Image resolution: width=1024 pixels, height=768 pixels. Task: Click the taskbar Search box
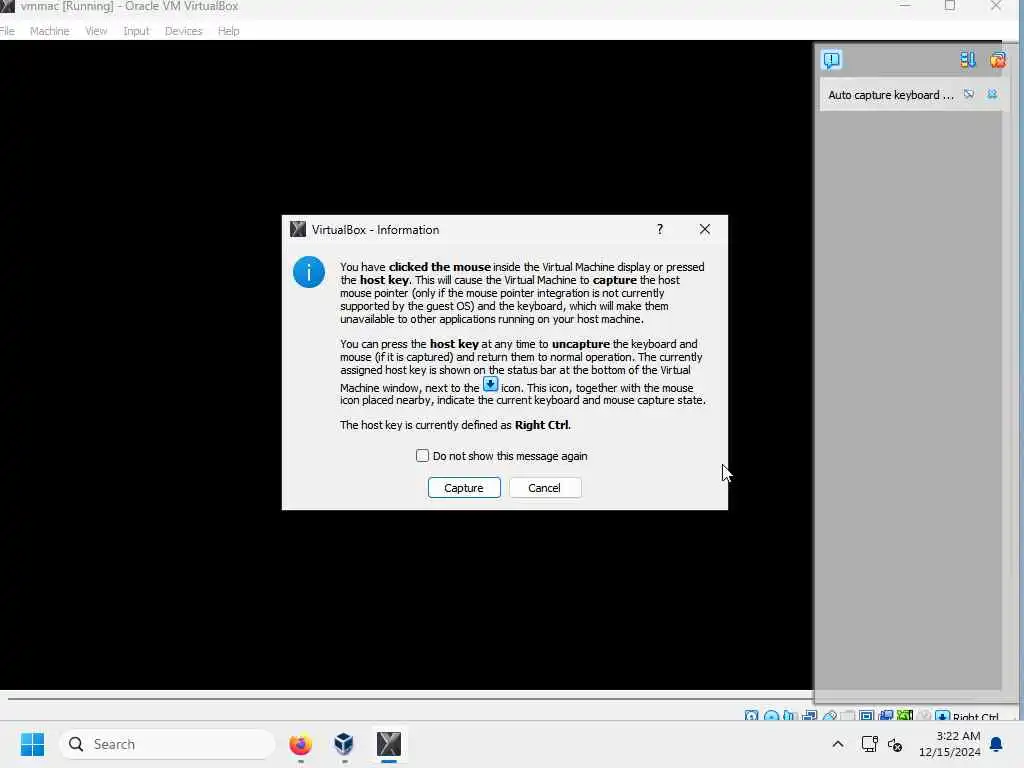pyautogui.click(x=168, y=744)
